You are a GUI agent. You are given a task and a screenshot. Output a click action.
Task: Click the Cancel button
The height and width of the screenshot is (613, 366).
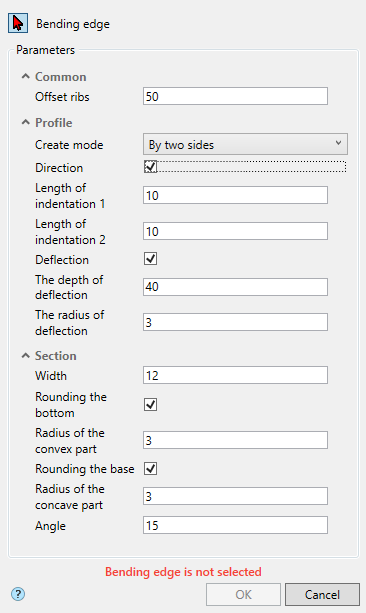(322, 595)
